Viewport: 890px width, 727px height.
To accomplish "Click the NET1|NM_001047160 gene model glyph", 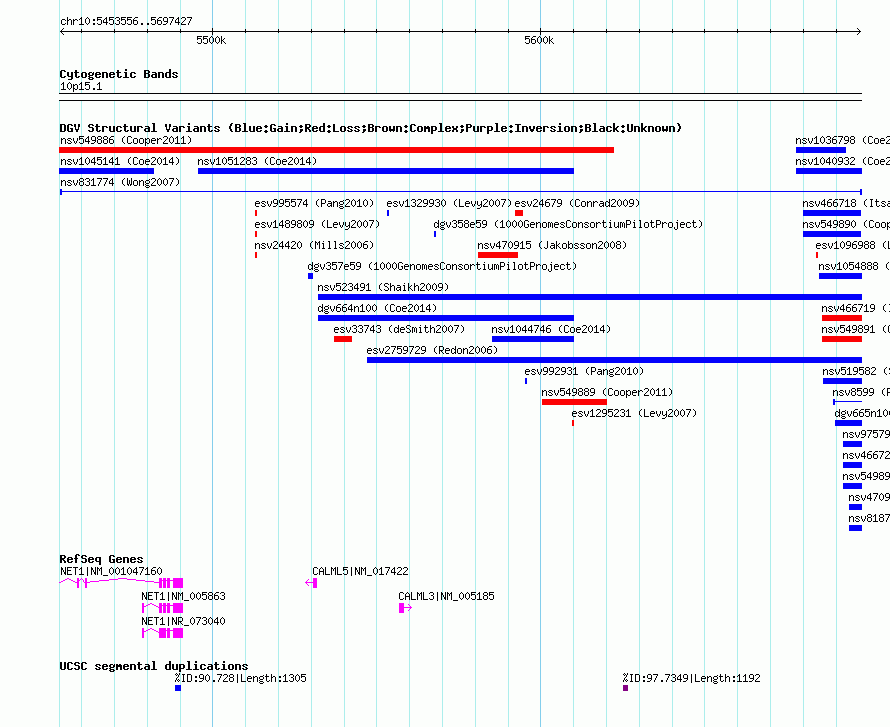I will pyautogui.click(x=121, y=583).
